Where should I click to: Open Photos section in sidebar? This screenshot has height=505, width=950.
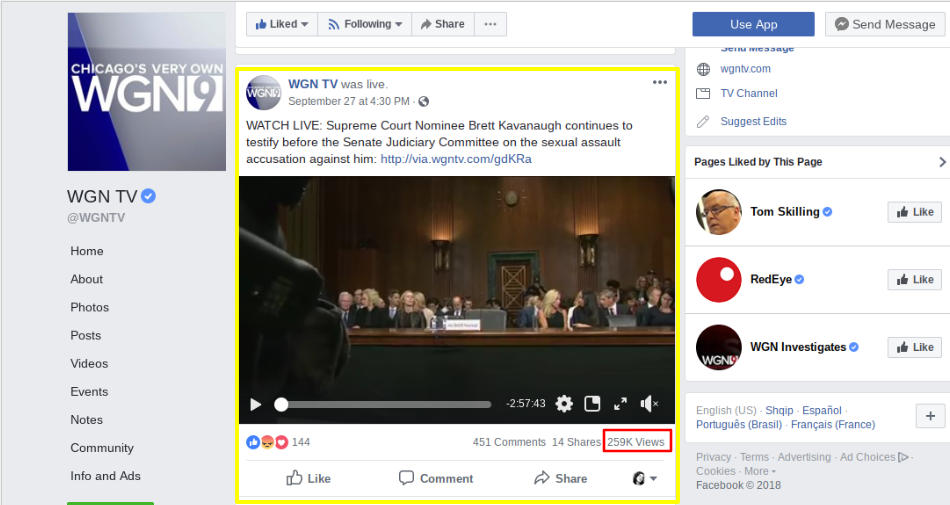coord(90,307)
